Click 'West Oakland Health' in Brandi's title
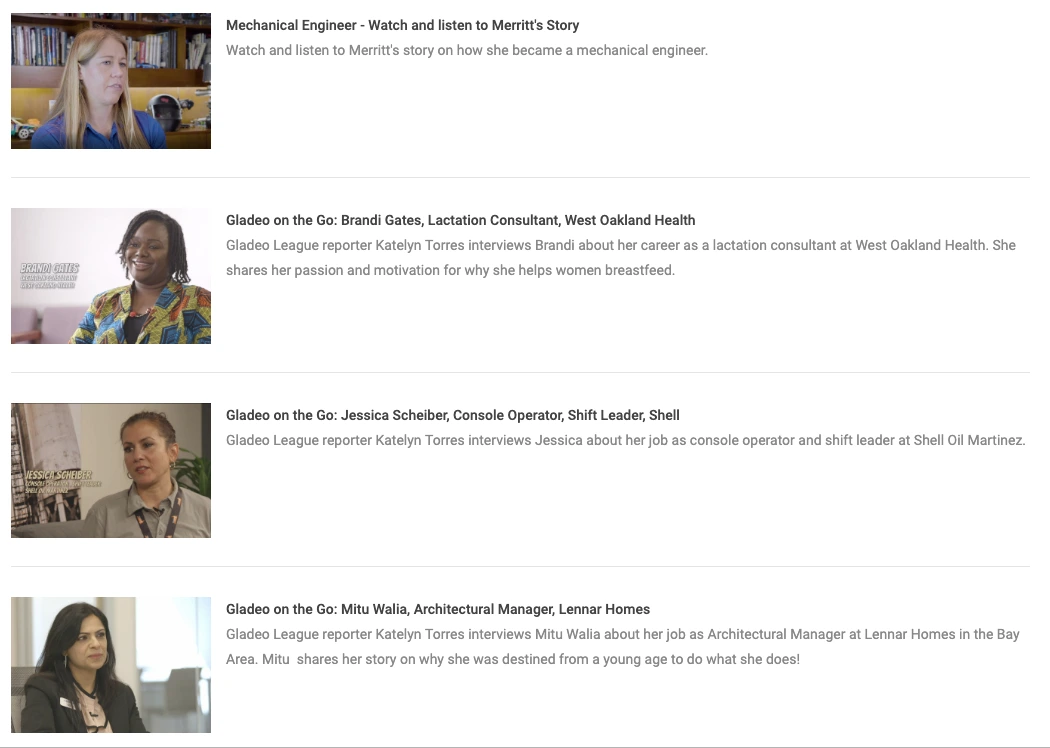 630,220
